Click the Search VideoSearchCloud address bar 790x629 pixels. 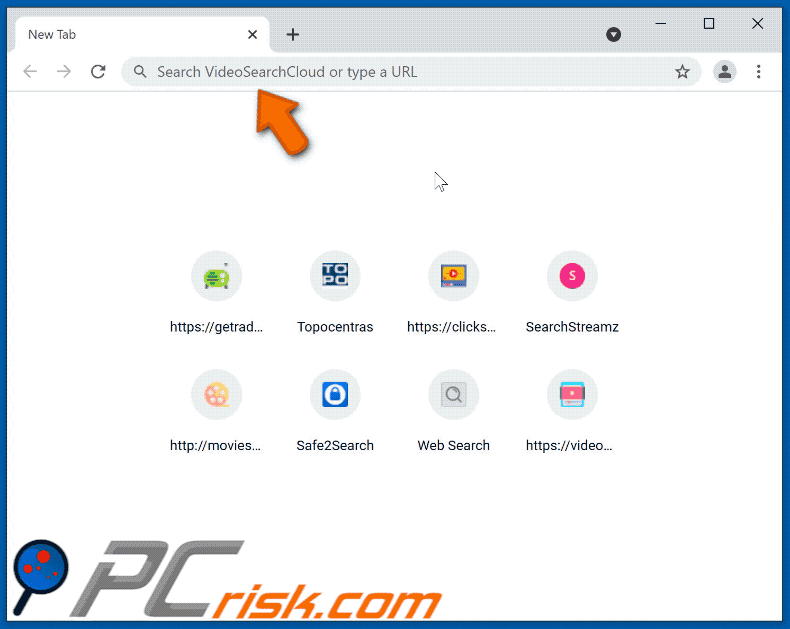point(411,72)
